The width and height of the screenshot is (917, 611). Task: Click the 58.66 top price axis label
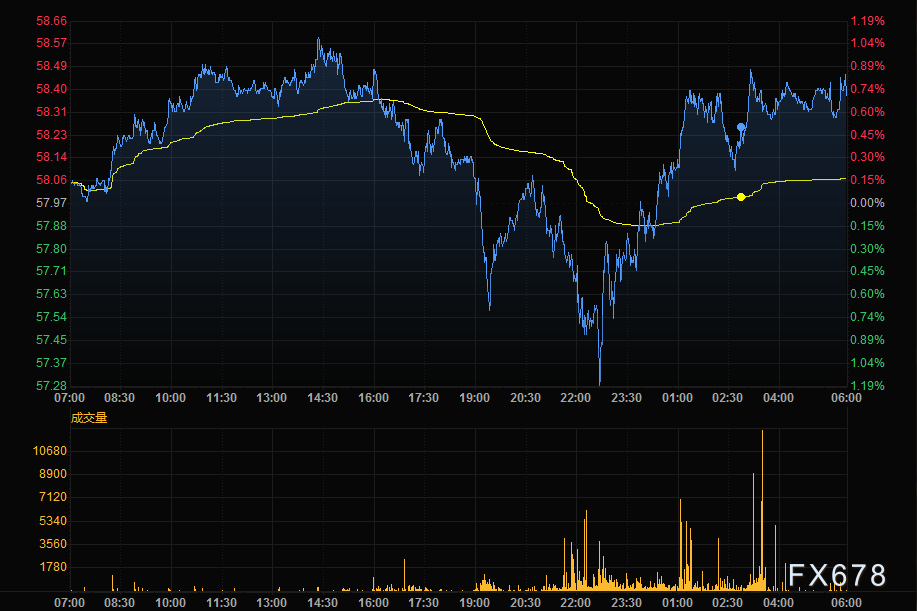pyautogui.click(x=51, y=20)
